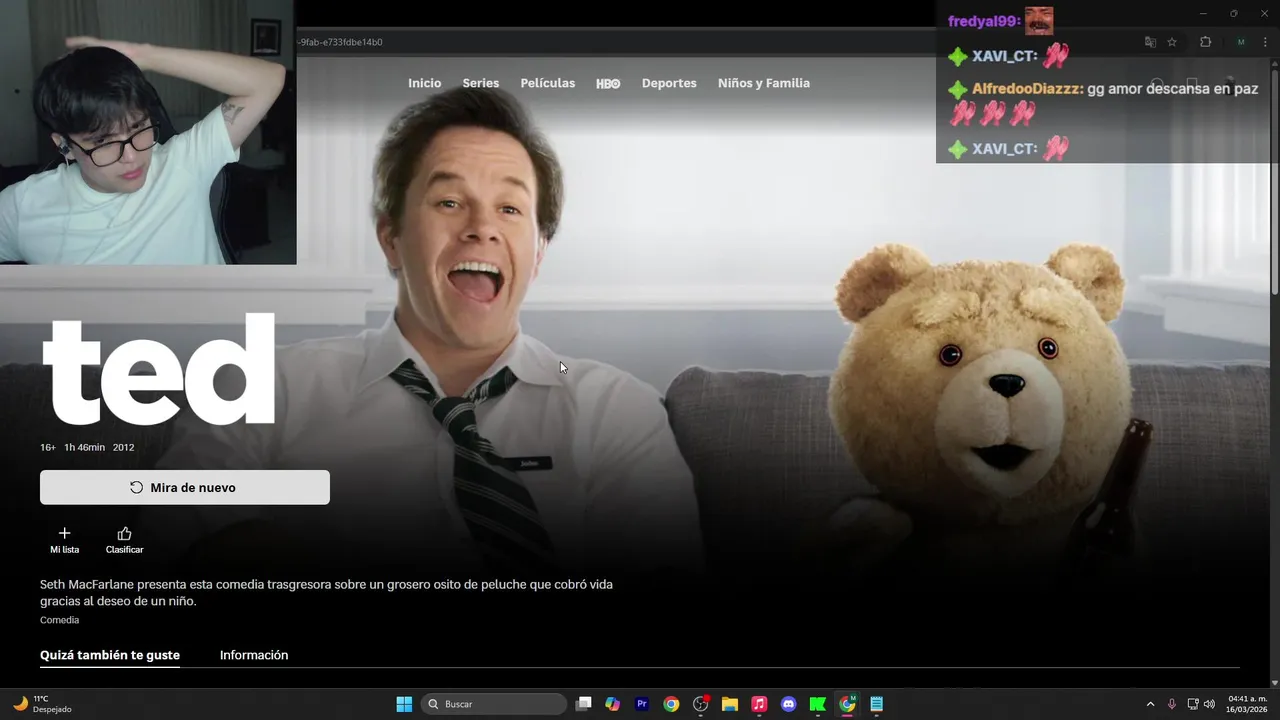Click the Mira de nuevo replay button
This screenshot has height=720, width=1280.
pos(185,487)
